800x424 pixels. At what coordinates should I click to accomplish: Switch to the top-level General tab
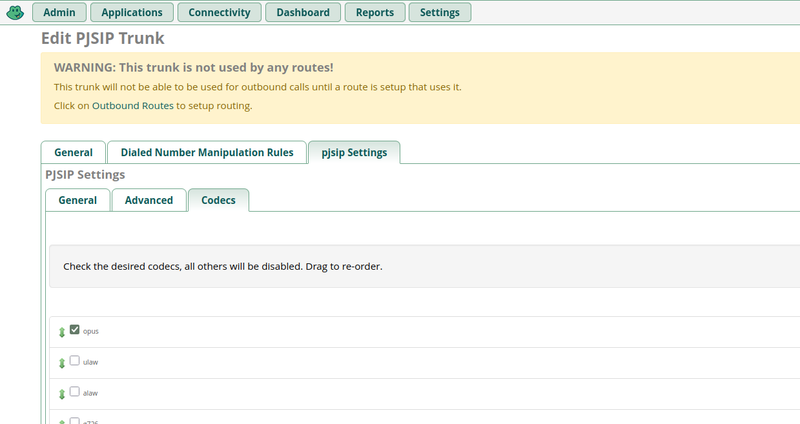coord(73,153)
